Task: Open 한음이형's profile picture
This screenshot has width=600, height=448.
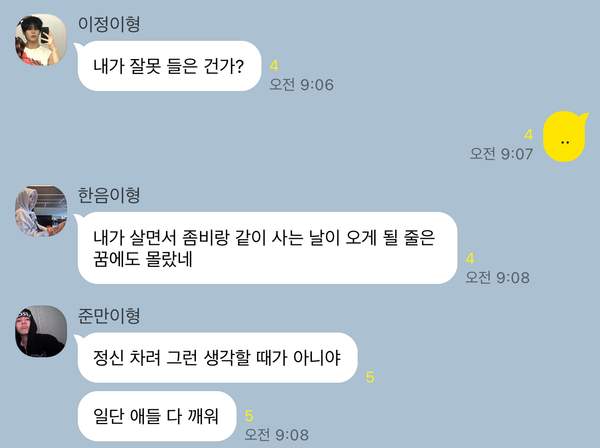Action: 41,211
